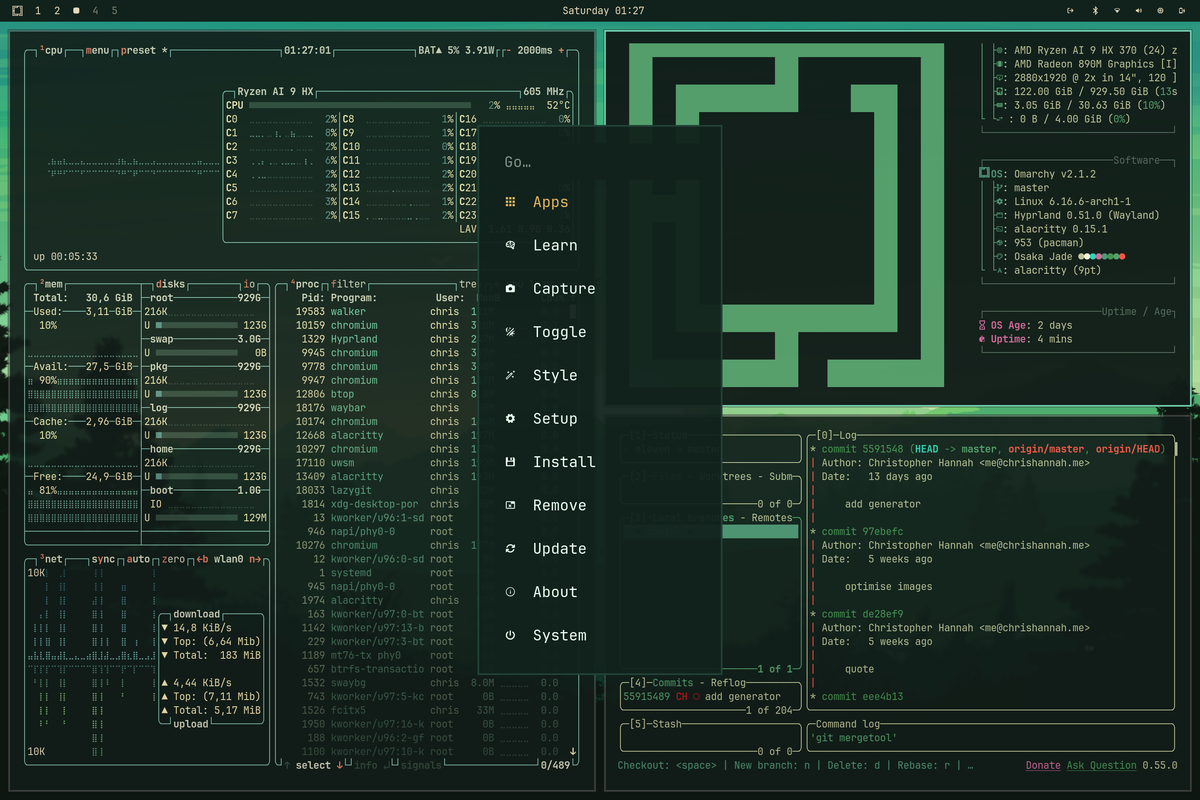
Task: Select the Capture menu entry
Action: 600,289
